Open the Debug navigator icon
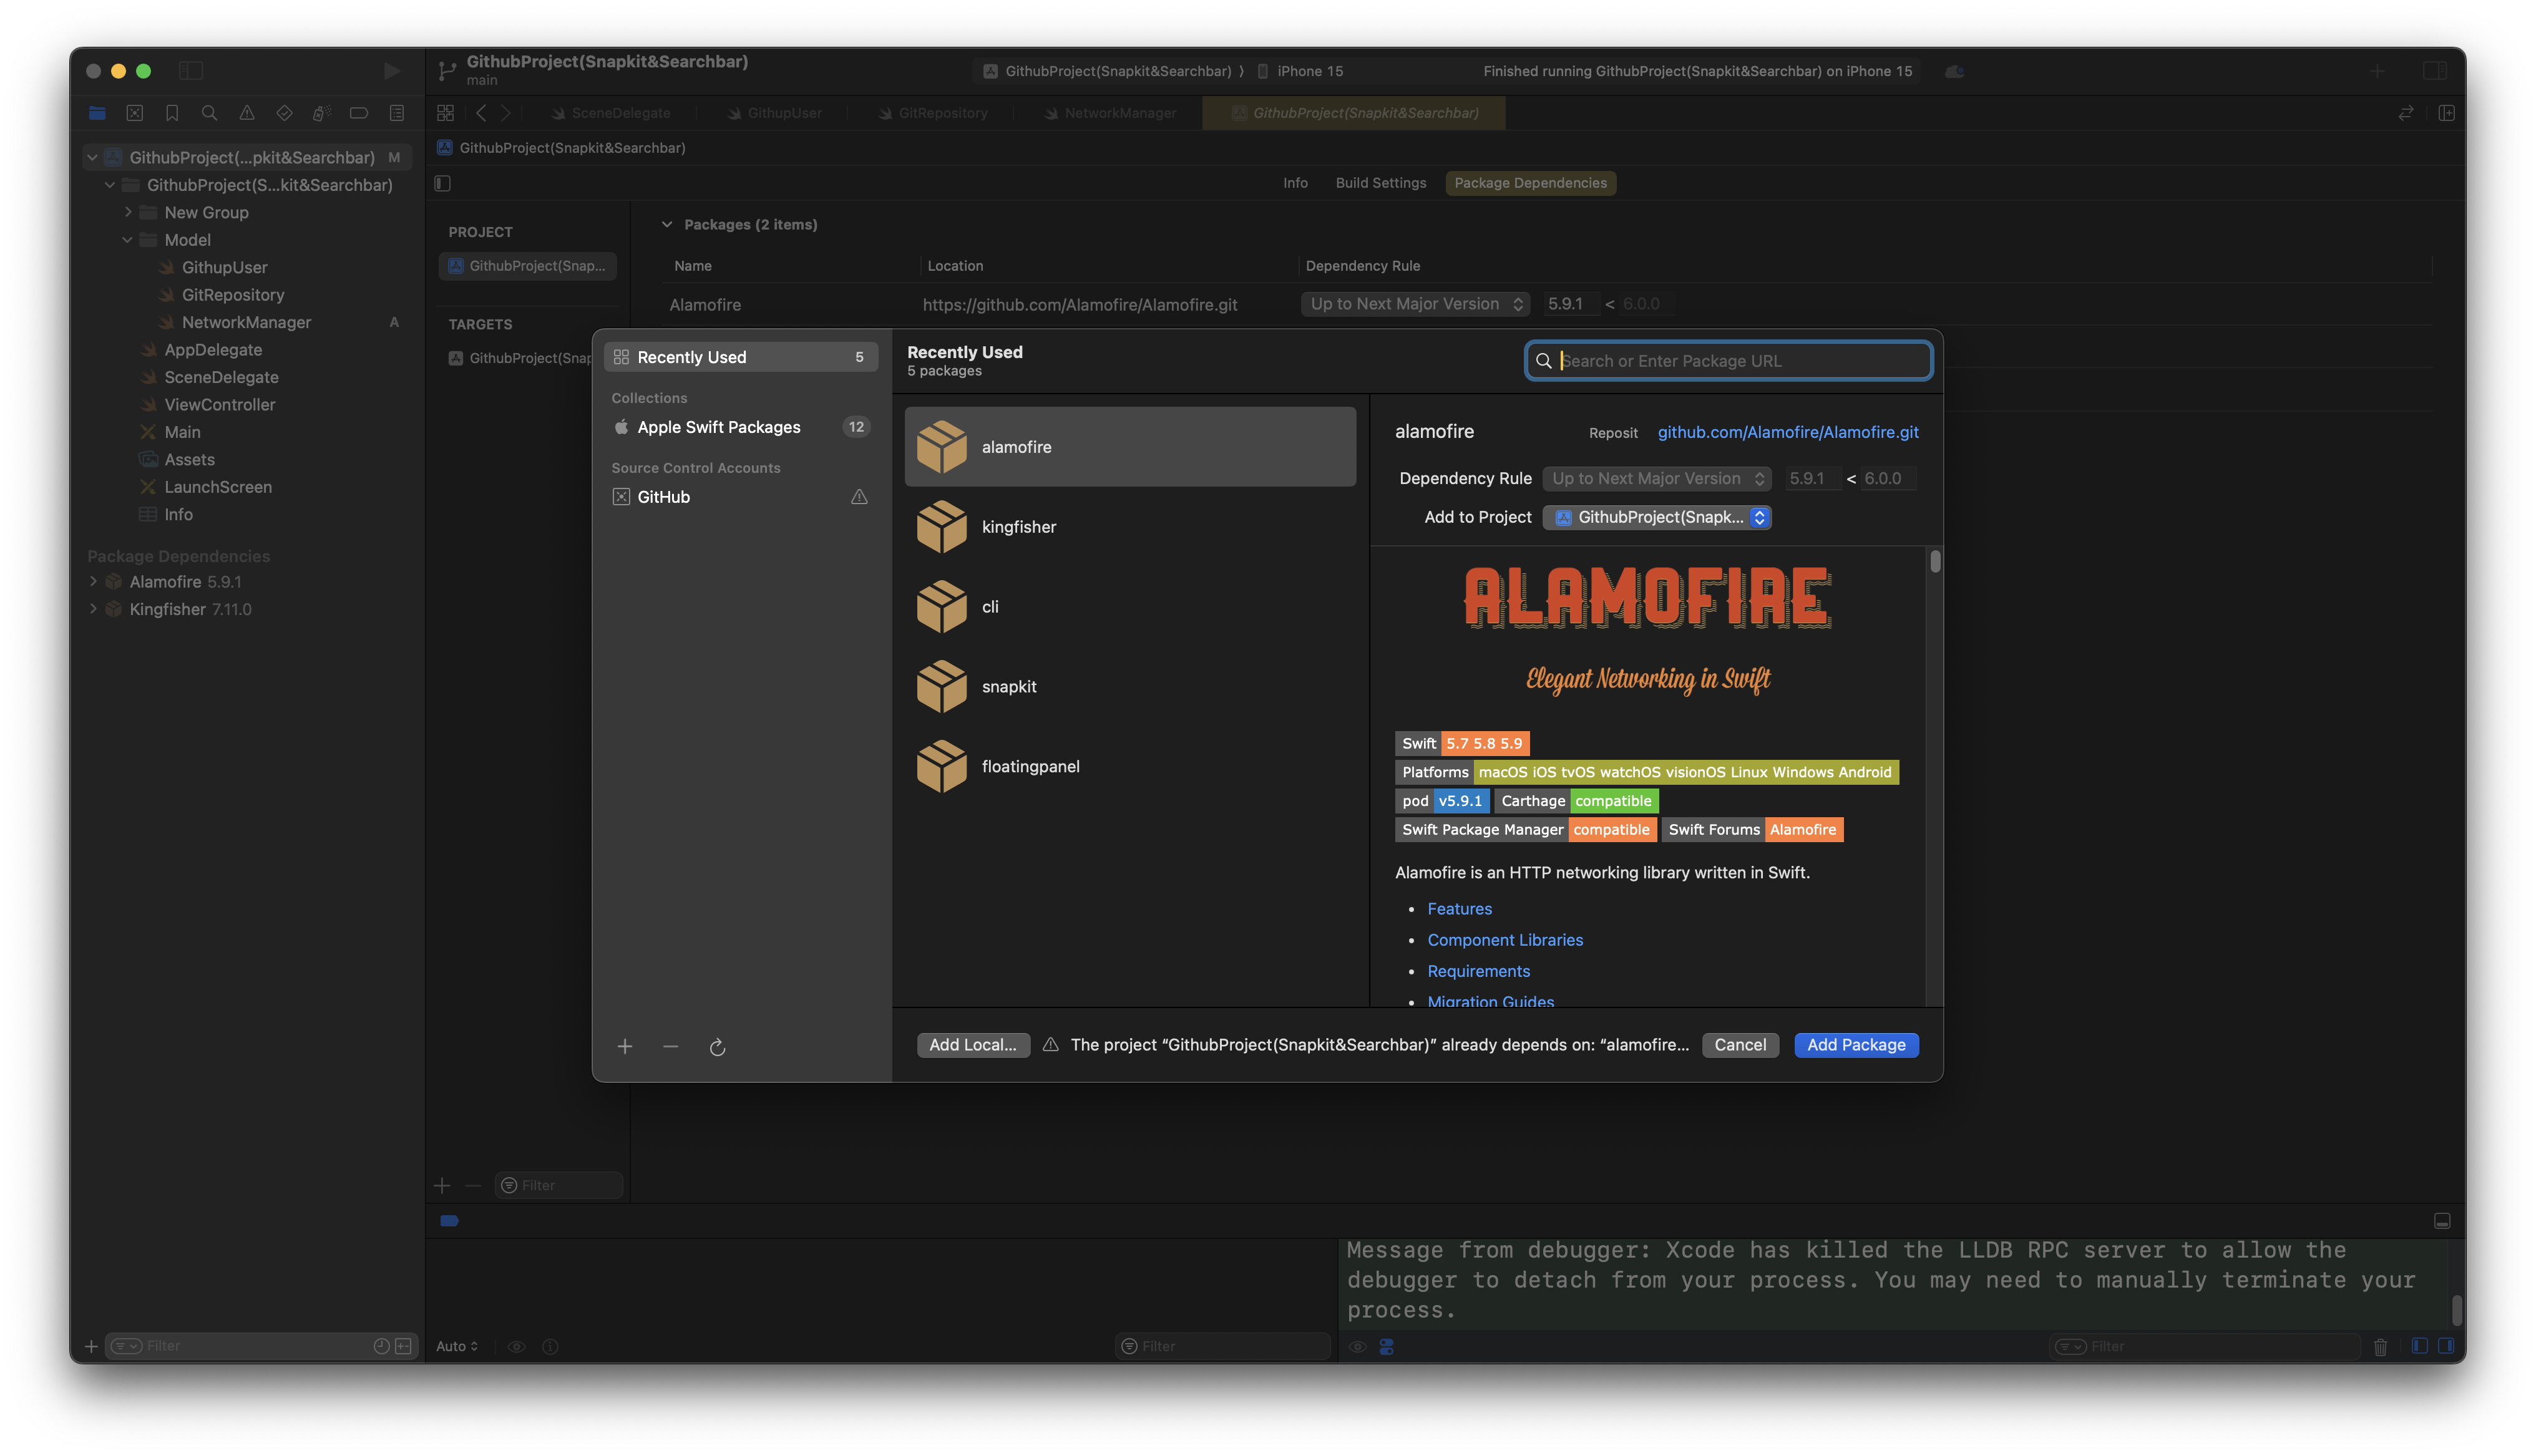The height and width of the screenshot is (1456, 2536). tap(322, 113)
